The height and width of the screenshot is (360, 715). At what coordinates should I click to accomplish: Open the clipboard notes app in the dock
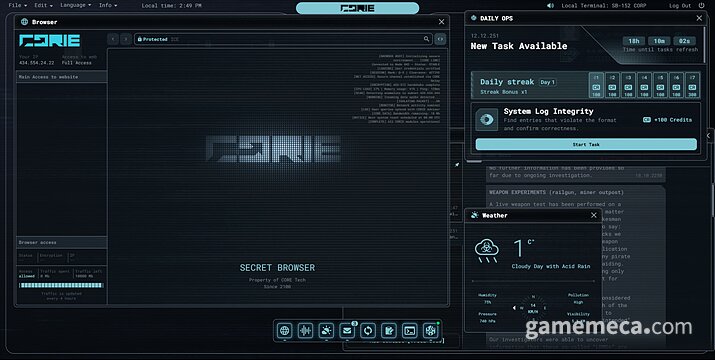coord(389,330)
